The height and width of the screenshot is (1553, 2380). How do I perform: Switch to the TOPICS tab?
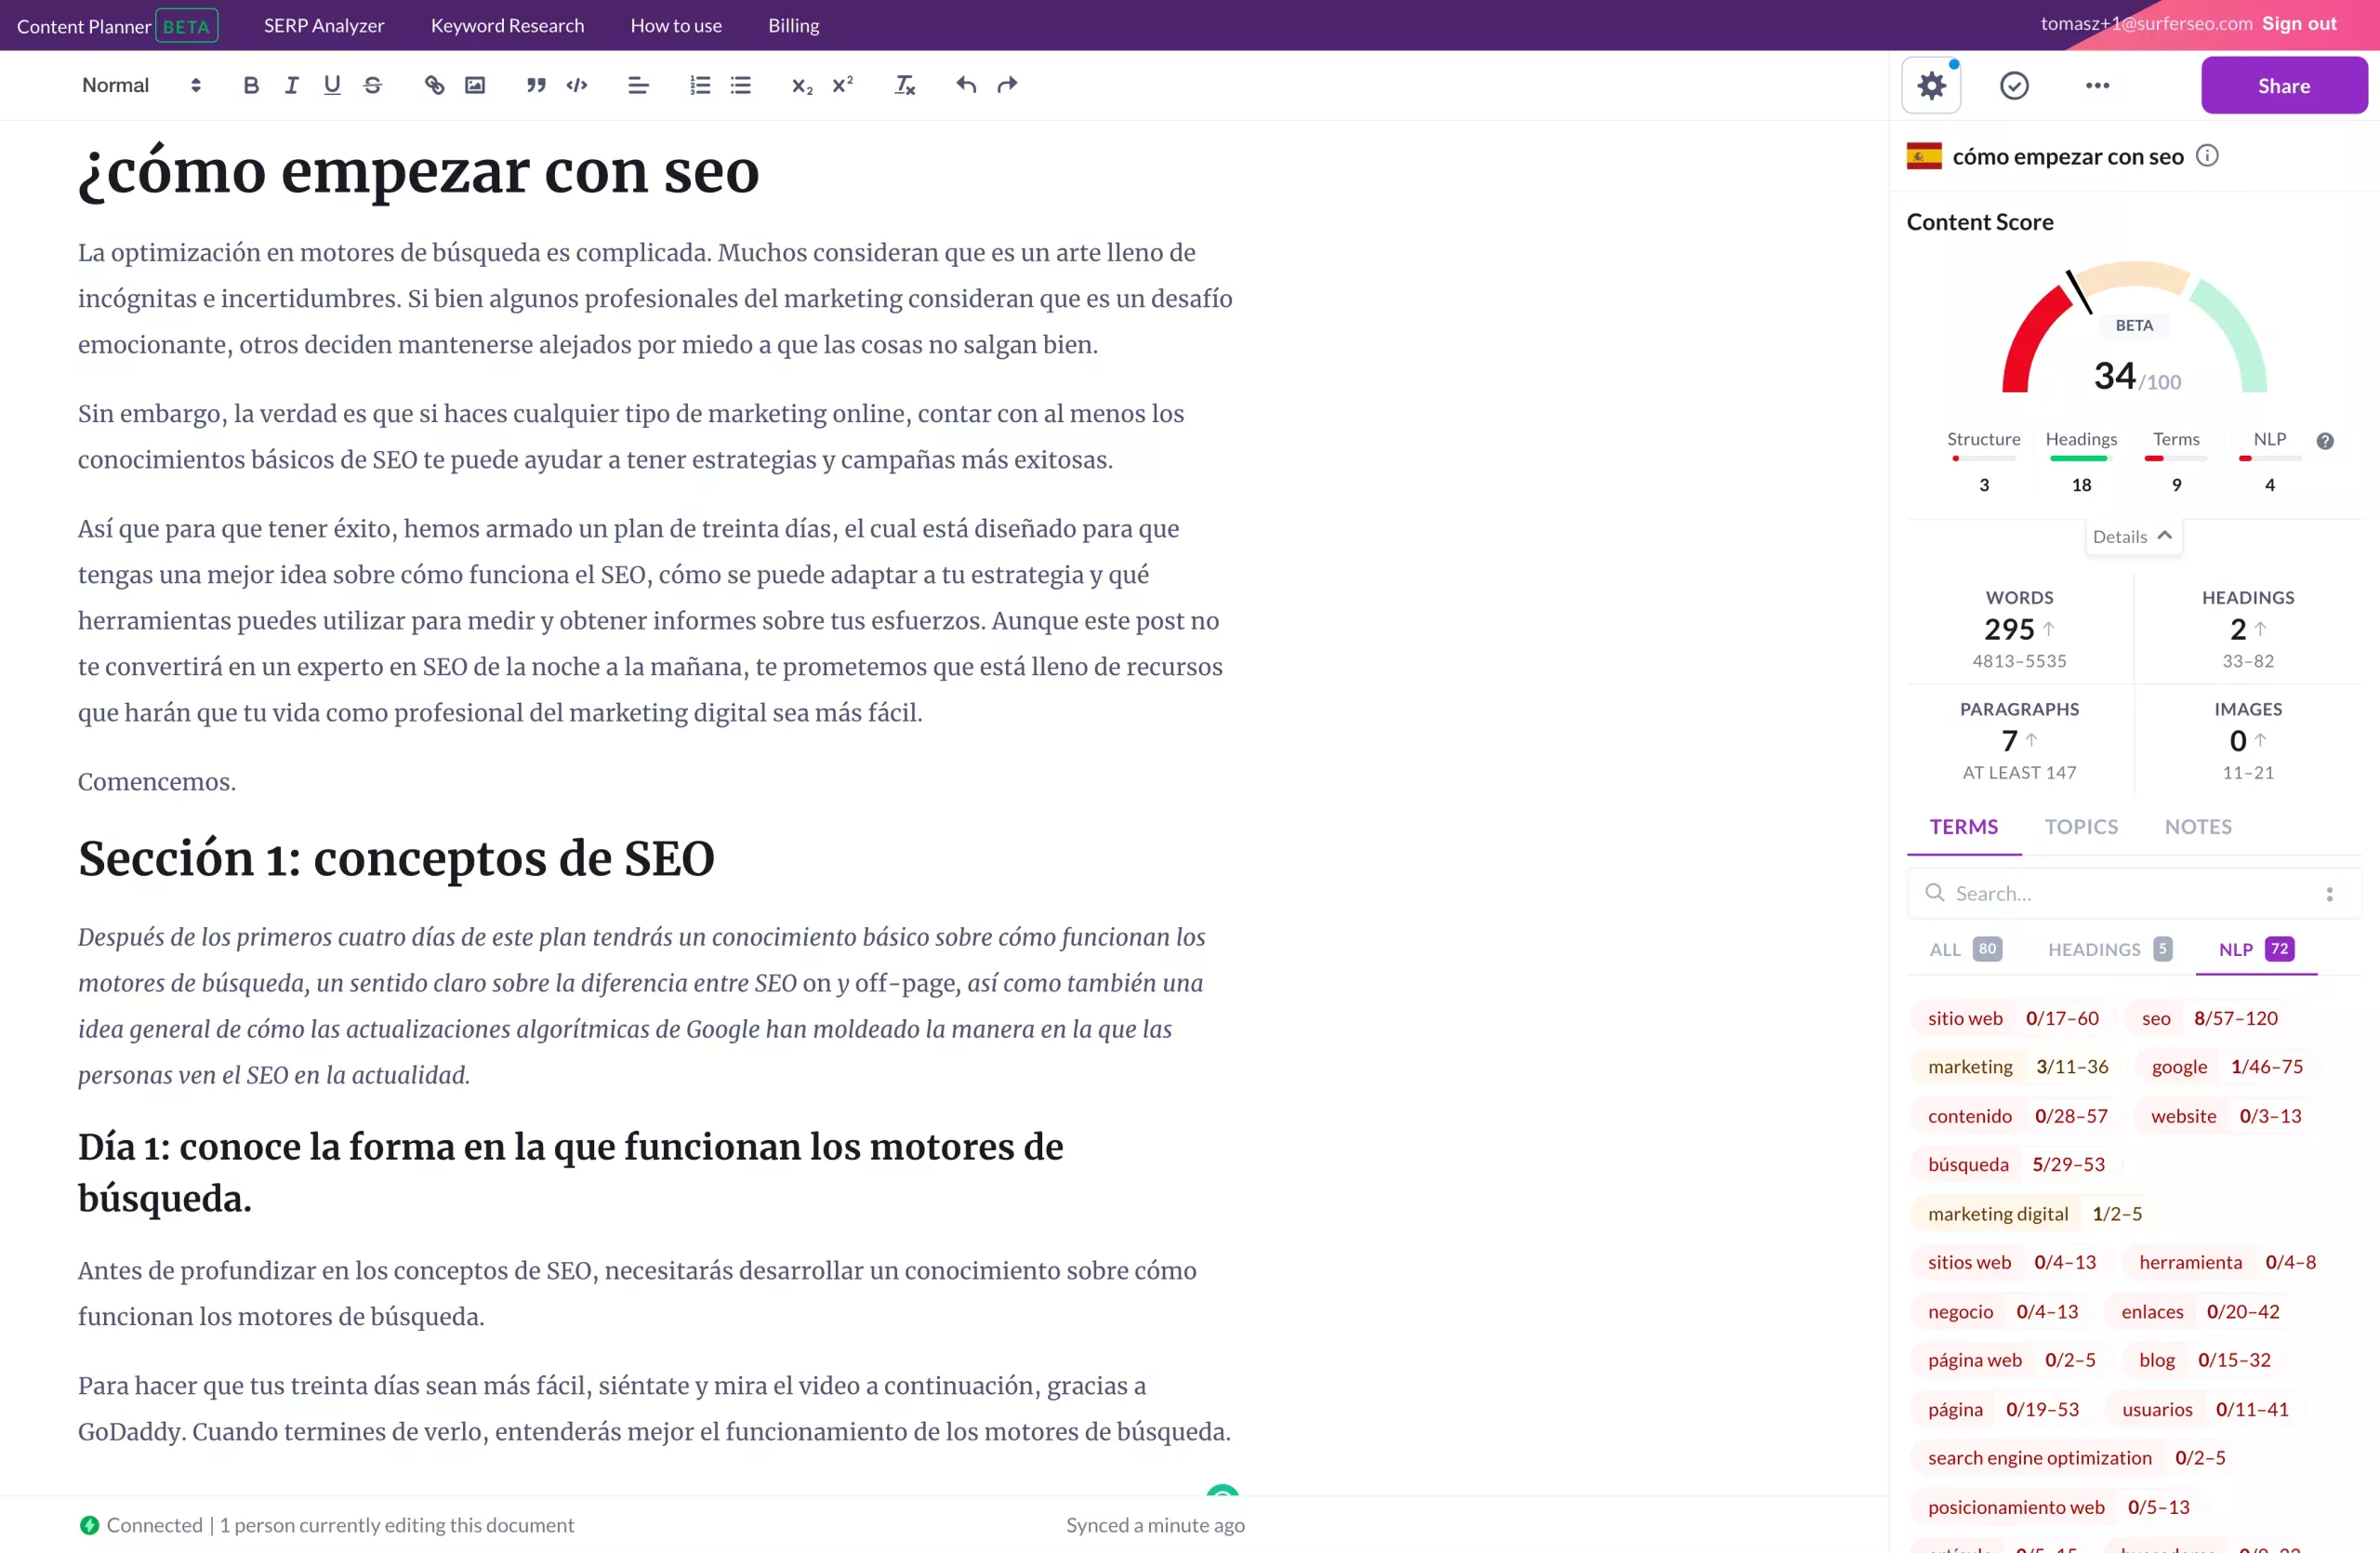pyautogui.click(x=2081, y=827)
